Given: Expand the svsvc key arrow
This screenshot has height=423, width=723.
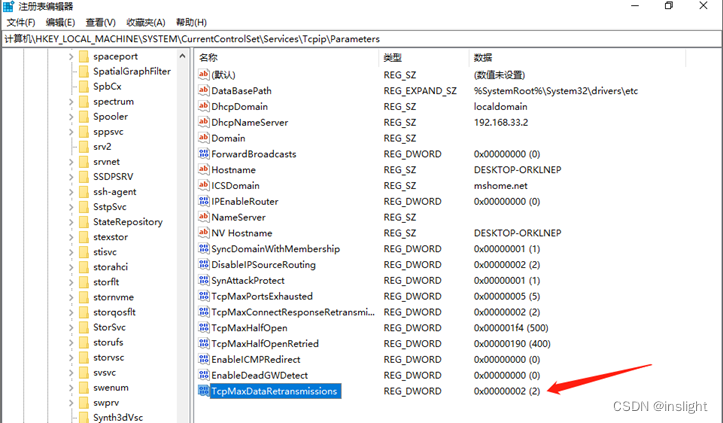Looking at the screenshot, I should coord(71,373).
